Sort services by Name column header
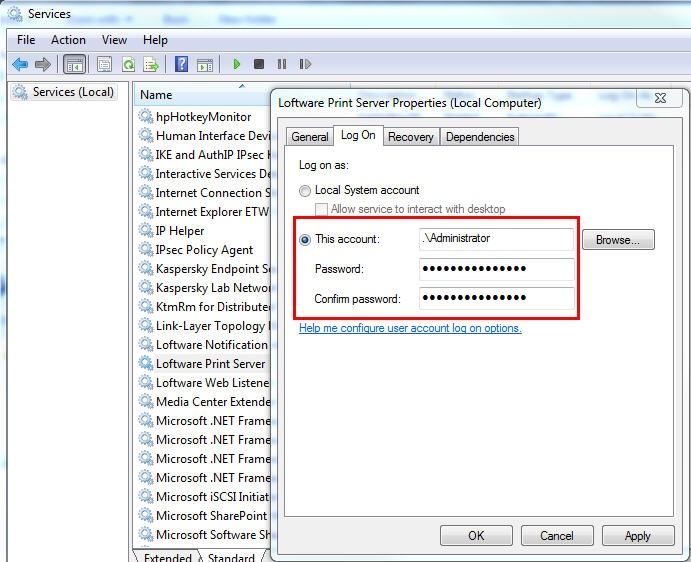Image resolution: width=691 pixels, height=562 pixels. point(202,94)
